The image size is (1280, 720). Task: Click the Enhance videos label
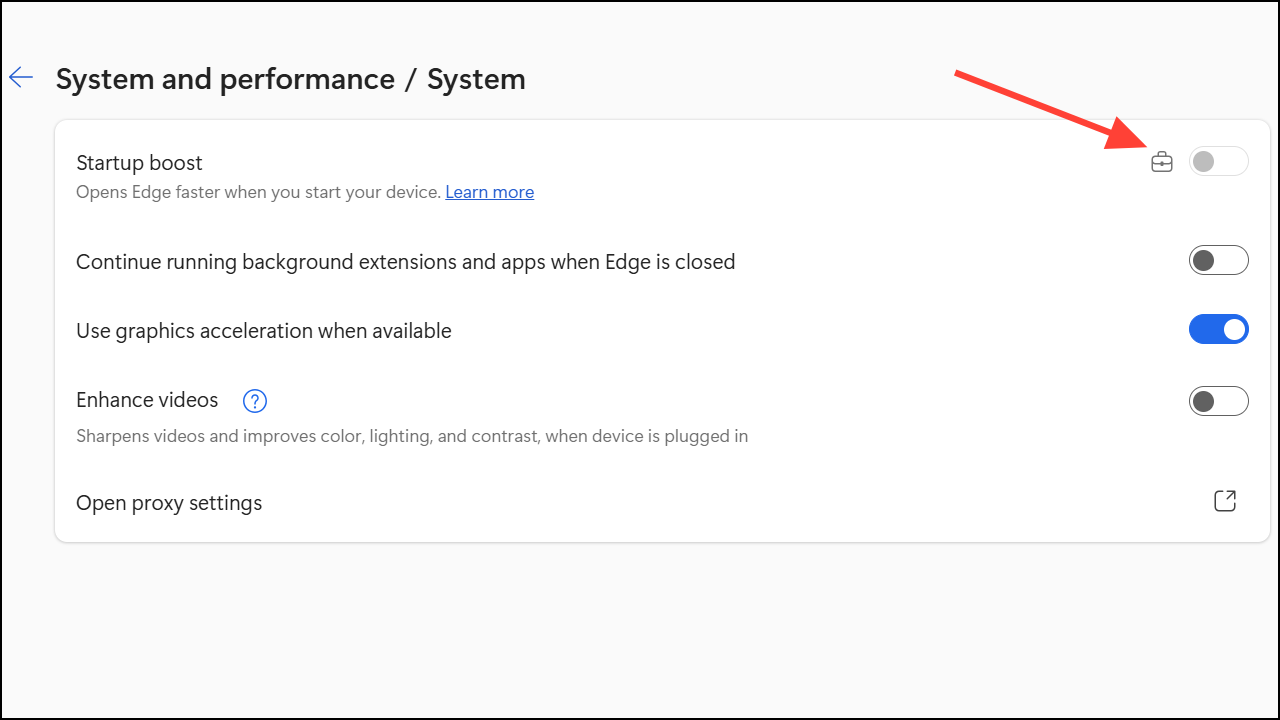147,400
